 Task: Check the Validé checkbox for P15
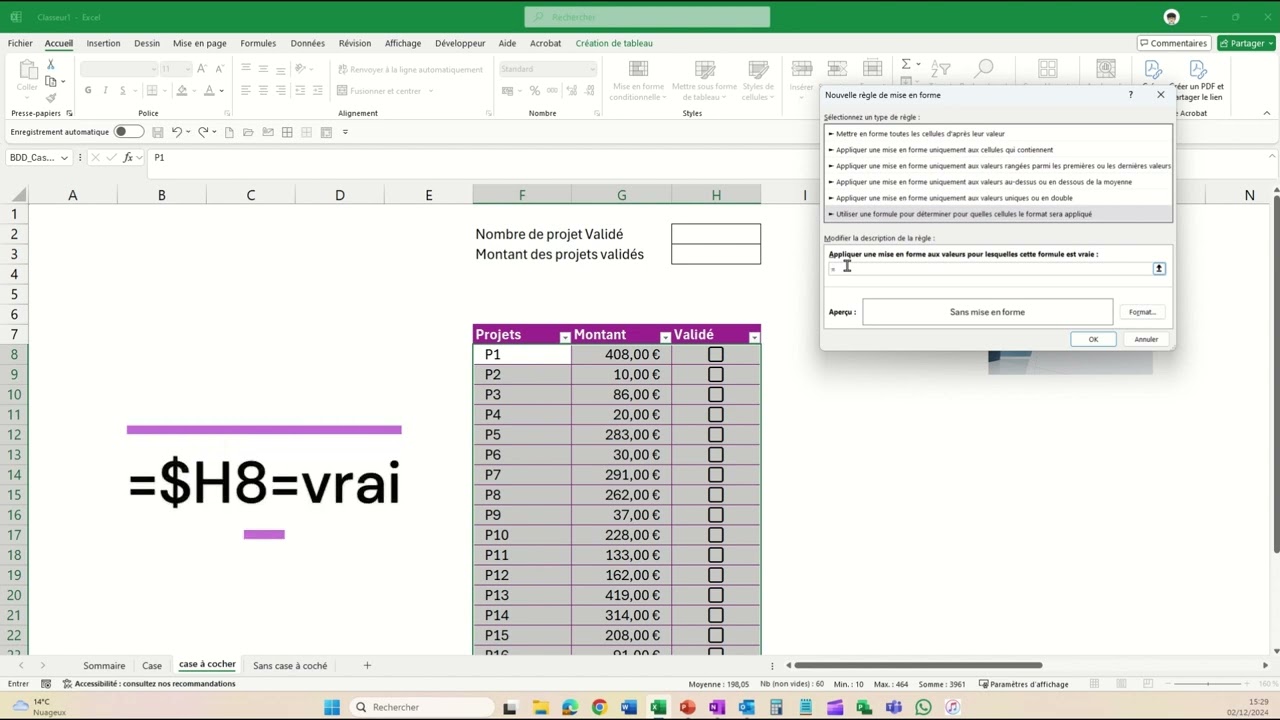(x=715, y=635)
